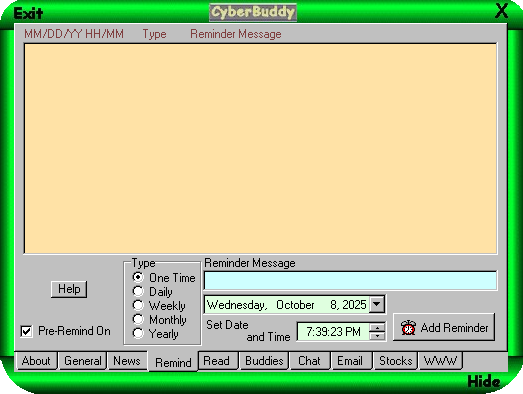523x394 pixels.
Task: Switch to the About tab
Action: (x=36, y=361)
